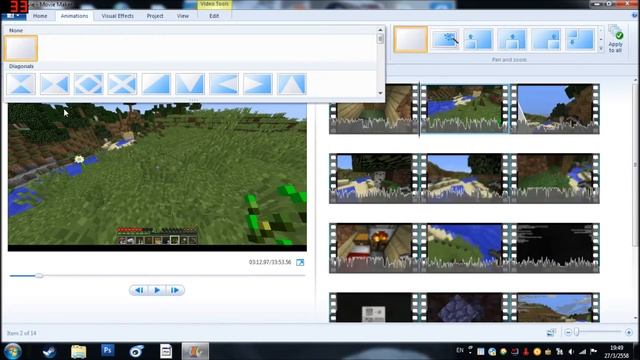640x360 pixels.
Task: Toggle full screen preview
Action: (300, 262)
